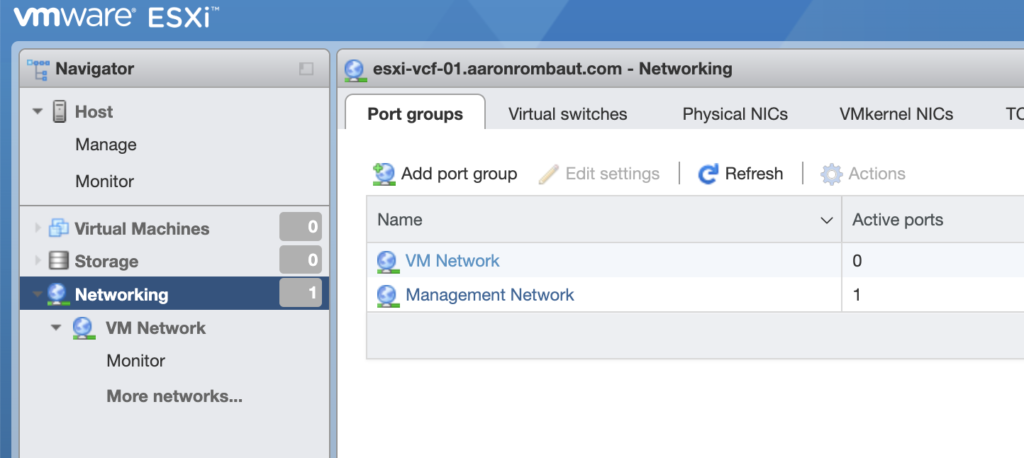Click the Storage icon in Navigator
Image resolution: width=1024 pixels, height=458 pixels.
(59, 261)
